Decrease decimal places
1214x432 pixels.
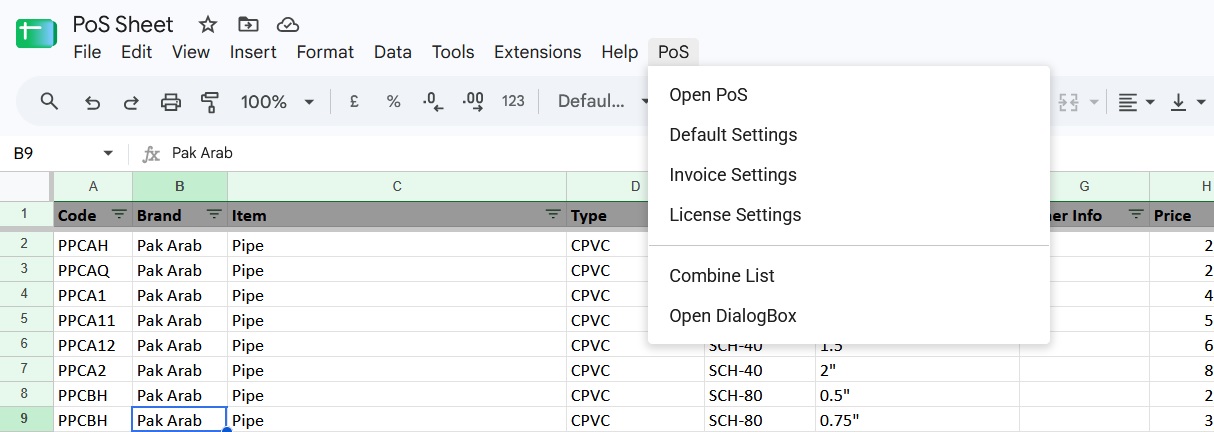point(433,101)
